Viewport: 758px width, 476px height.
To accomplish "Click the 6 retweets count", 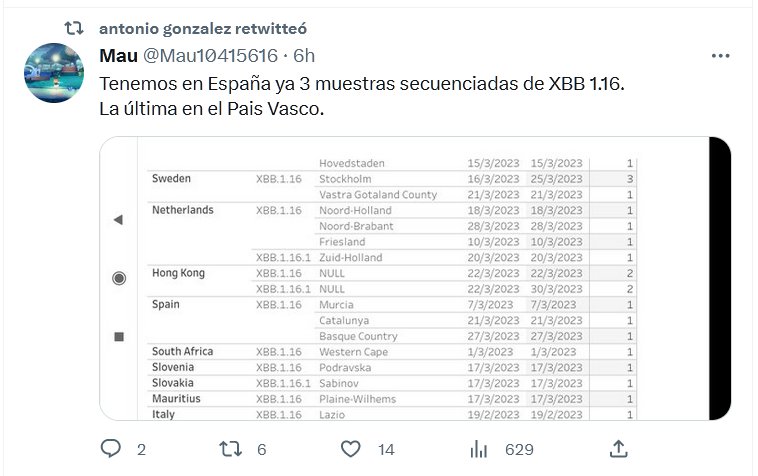I will click(x=261, y=450).
